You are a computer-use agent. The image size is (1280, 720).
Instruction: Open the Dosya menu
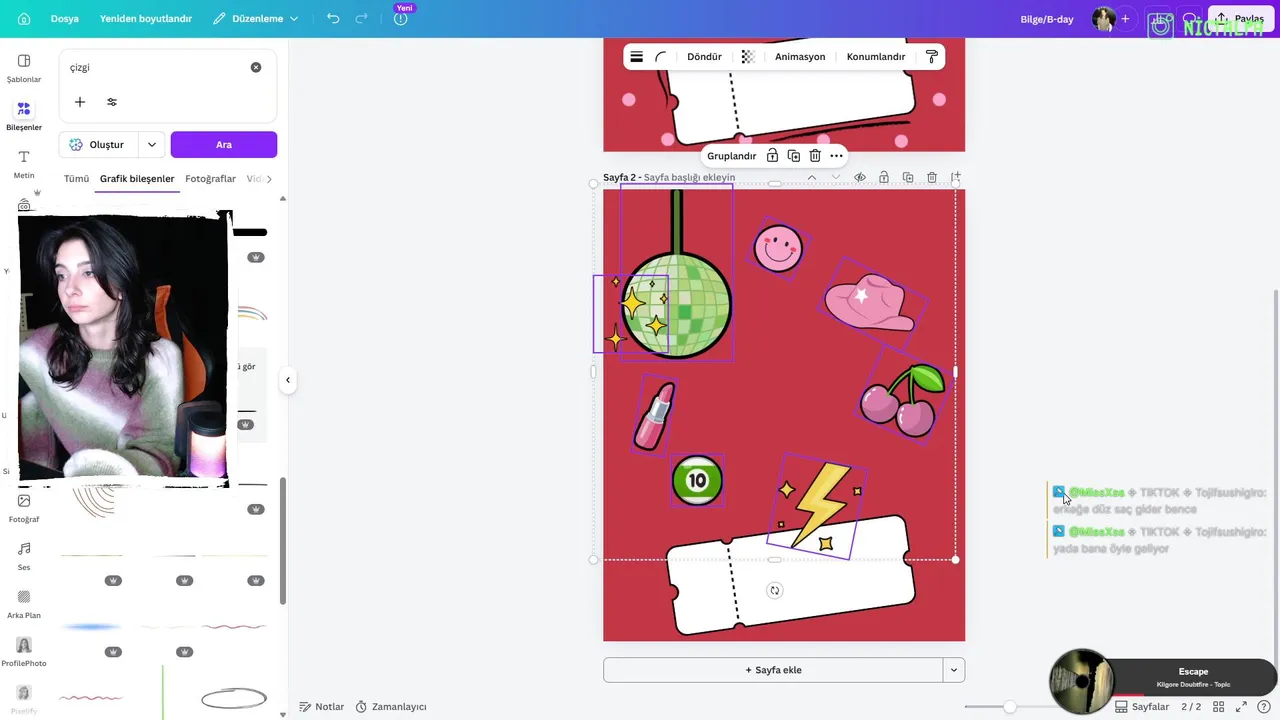pos(65,18)
